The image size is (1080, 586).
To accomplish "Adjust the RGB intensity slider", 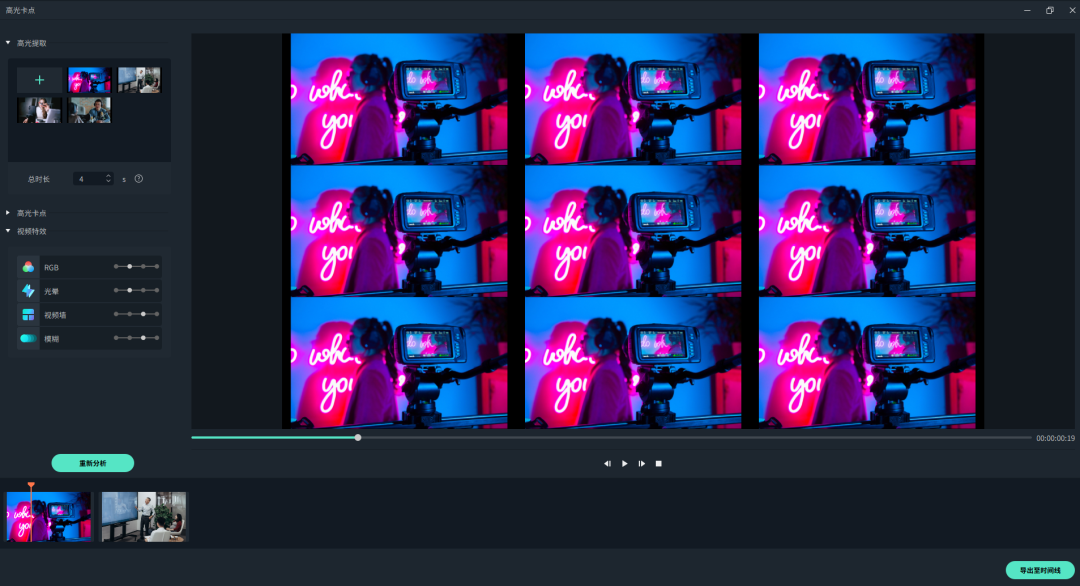I will (130, 267).
